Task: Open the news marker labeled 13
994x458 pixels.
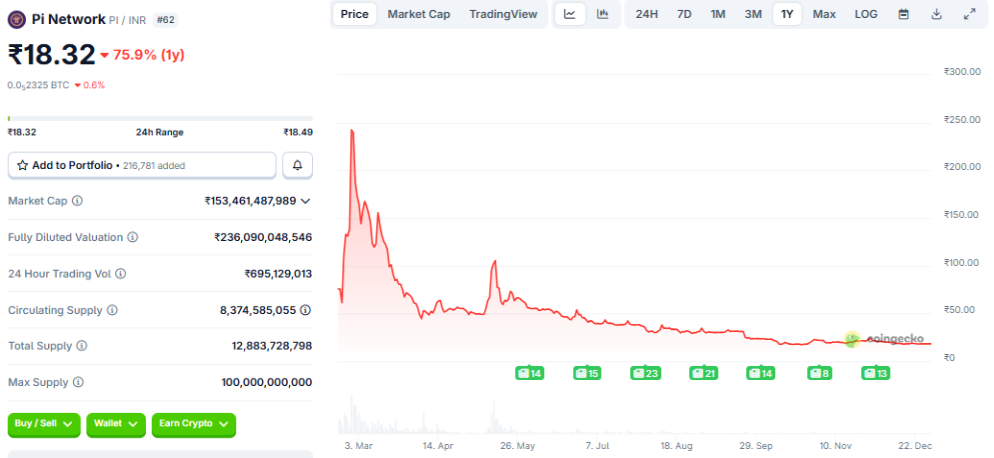Action: coord(875,373)
